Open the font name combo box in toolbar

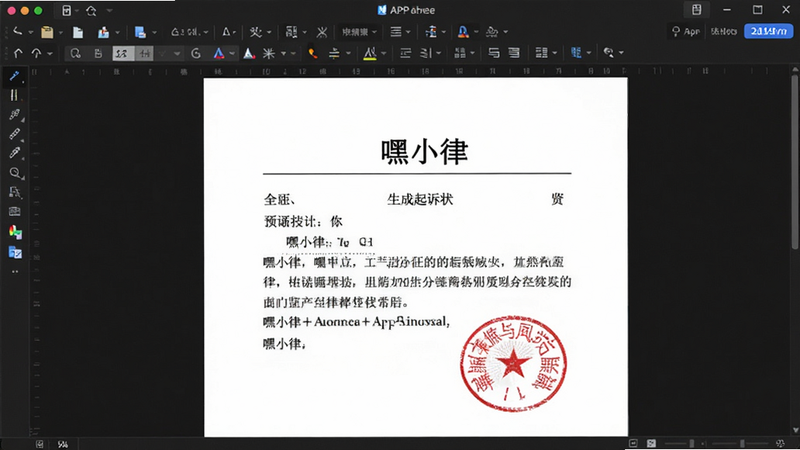pos(359,32)
